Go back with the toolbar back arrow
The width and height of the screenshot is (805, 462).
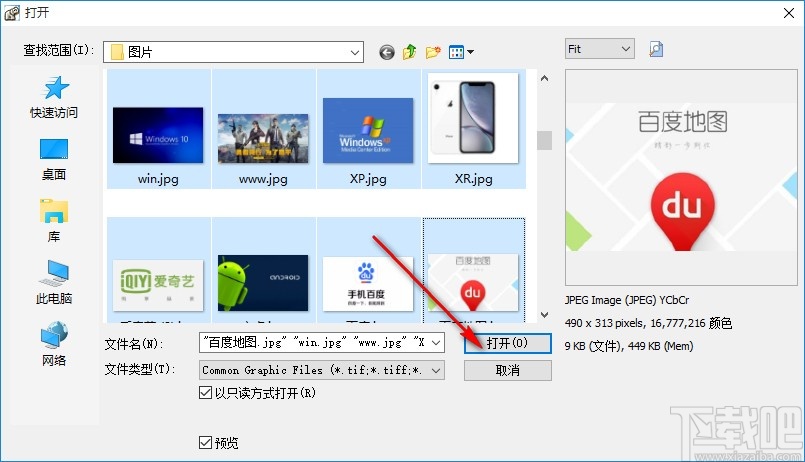pyautogui.click(x=387, y=52)
